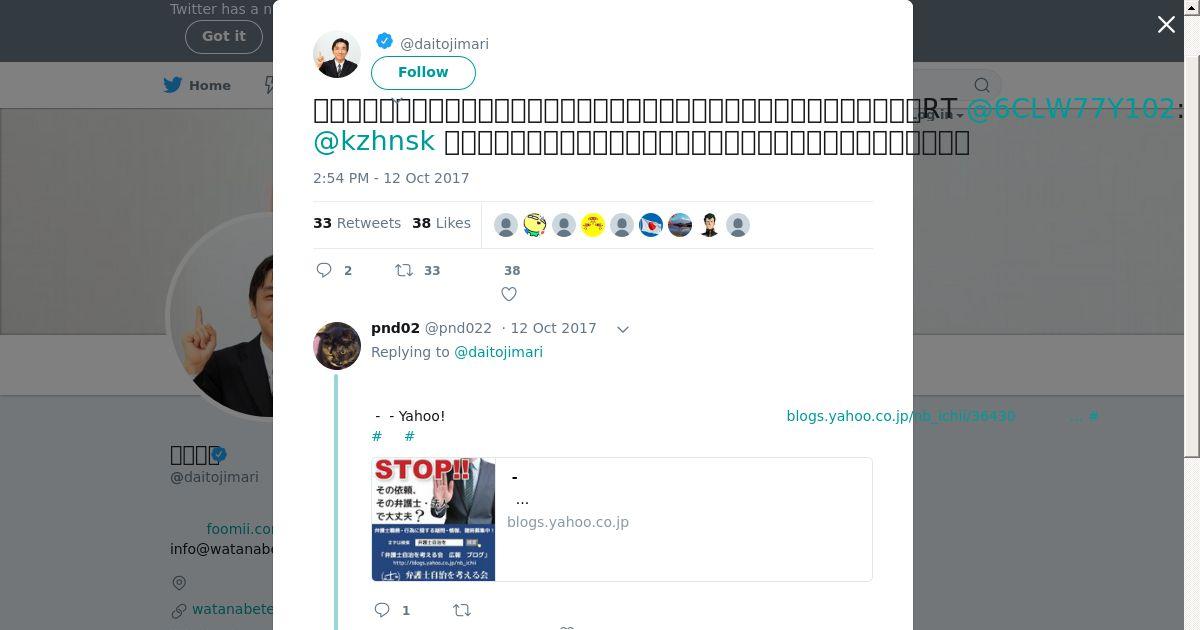Click the search magnifier icon
The width and height of the screenshot is (1200, 630).
pyautogui.click(x=982, y=86)
